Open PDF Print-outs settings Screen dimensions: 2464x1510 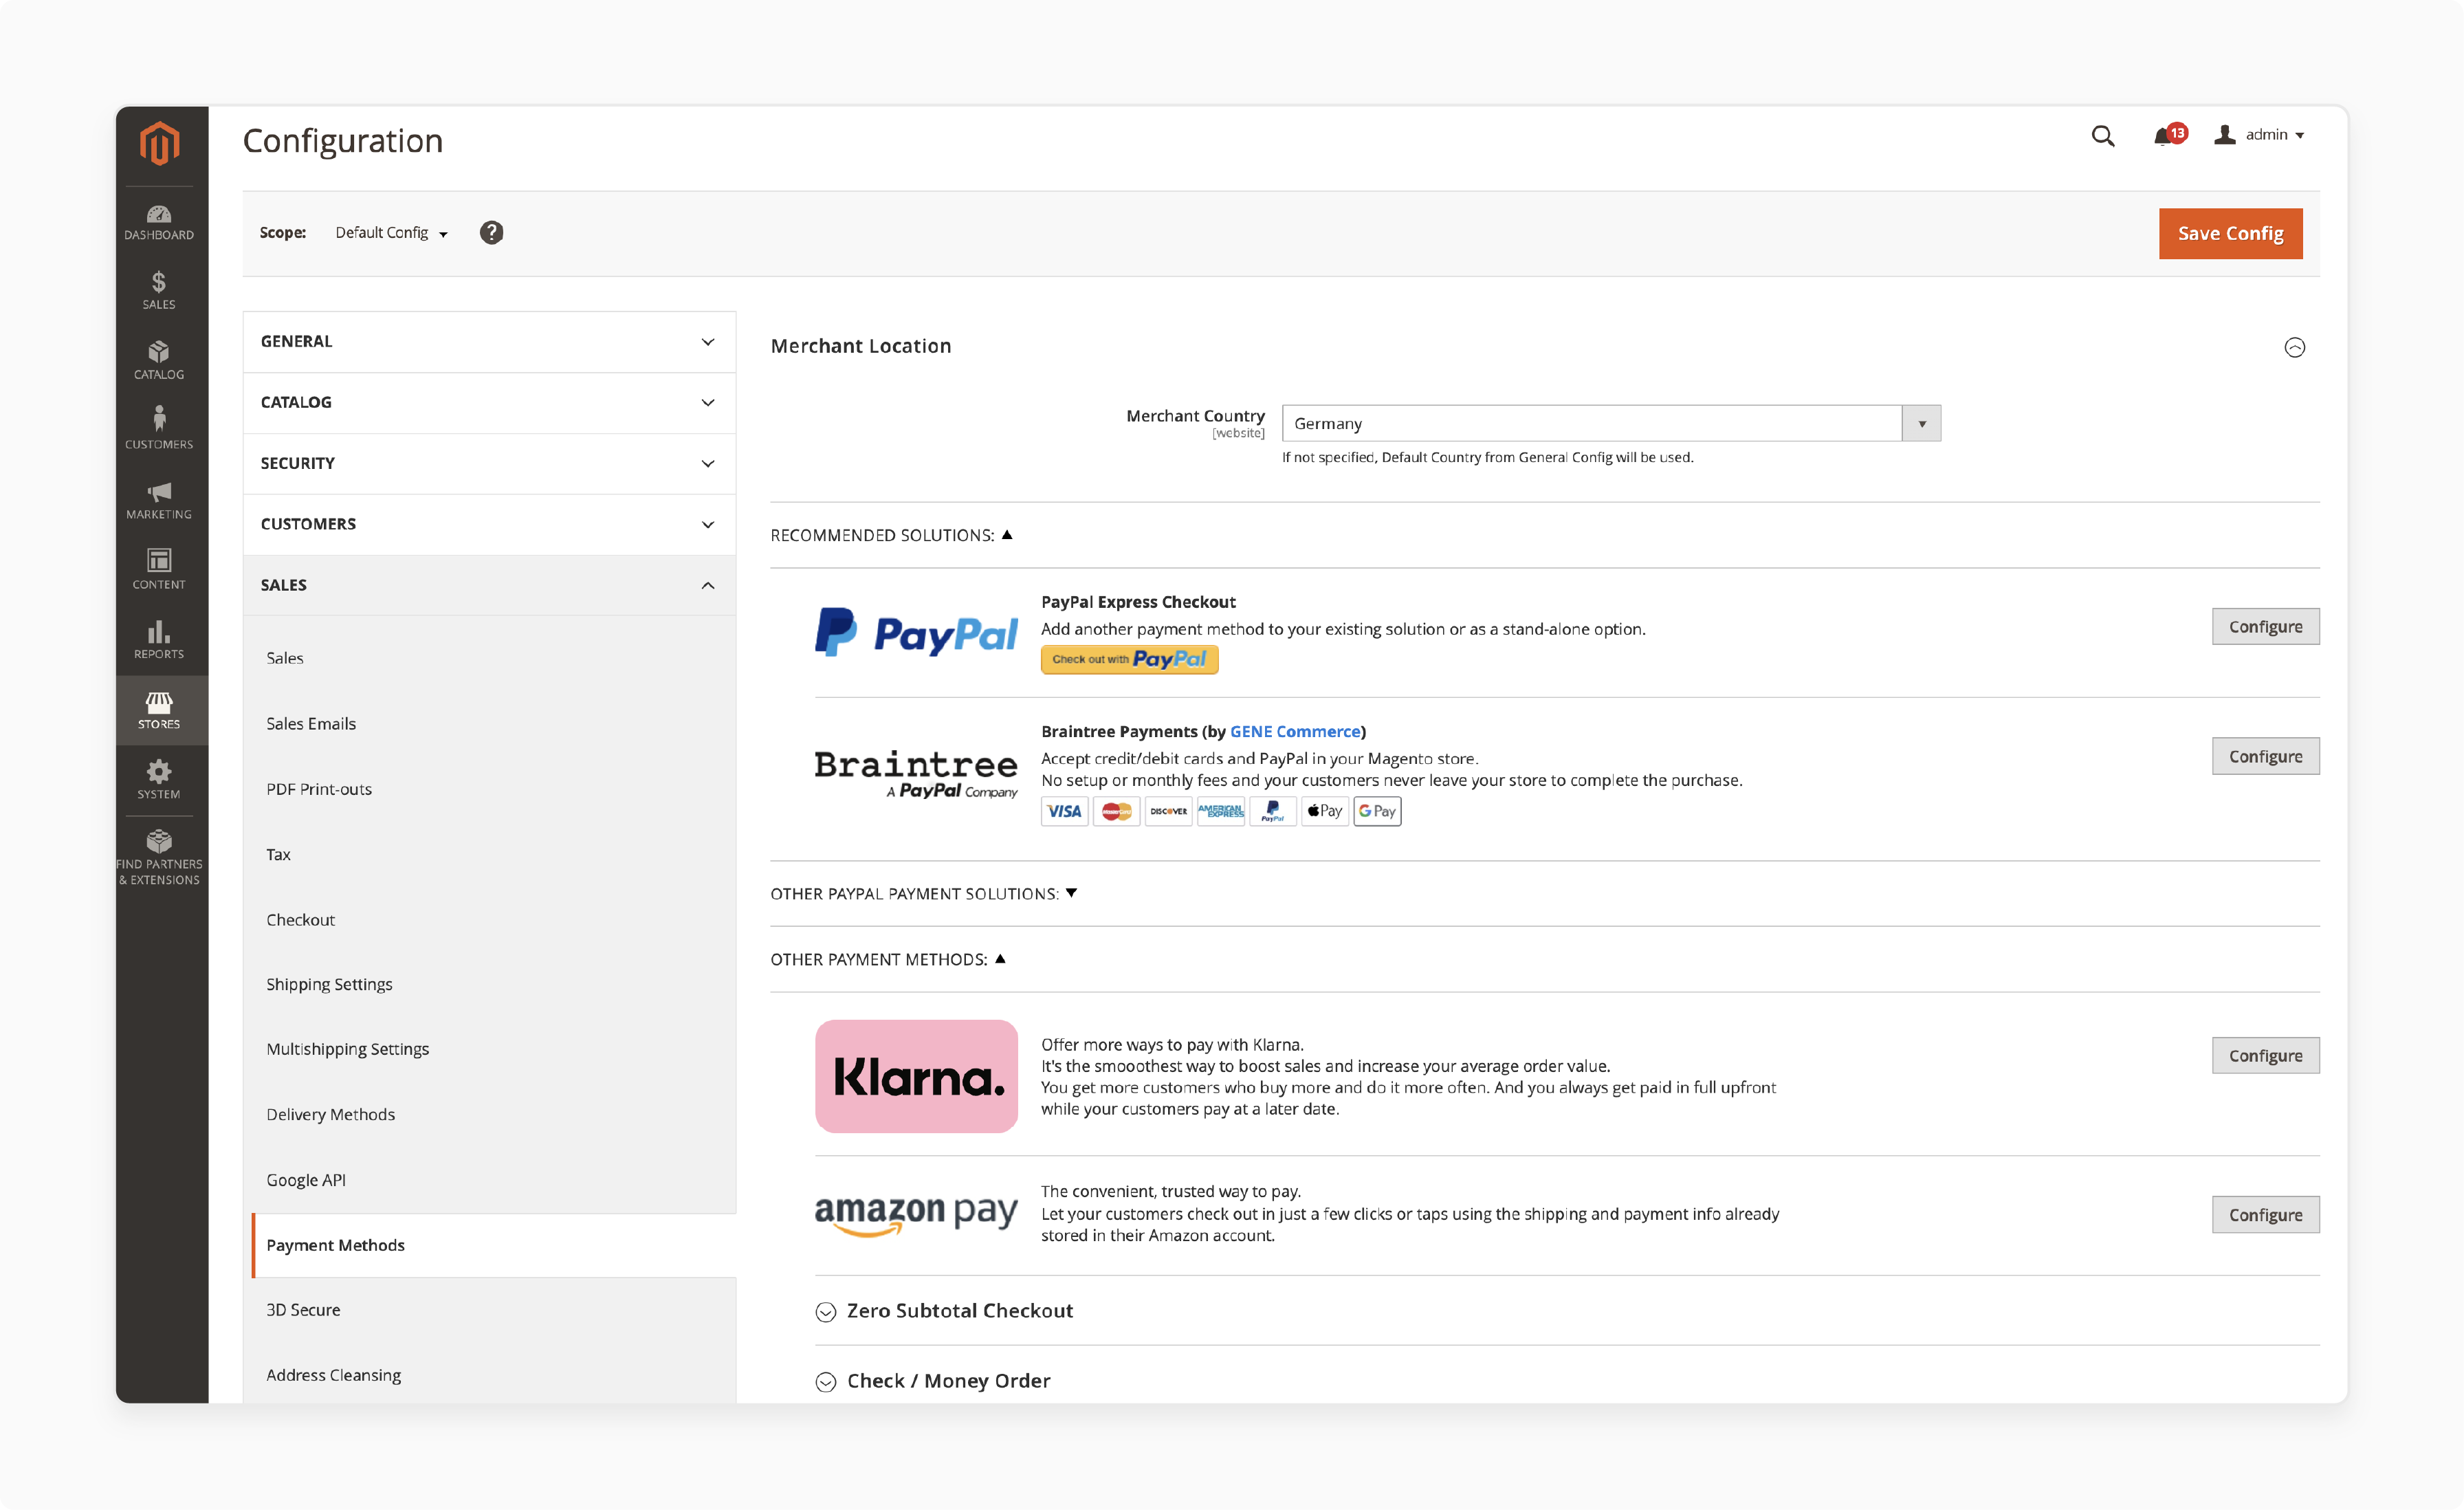[319, 789]
